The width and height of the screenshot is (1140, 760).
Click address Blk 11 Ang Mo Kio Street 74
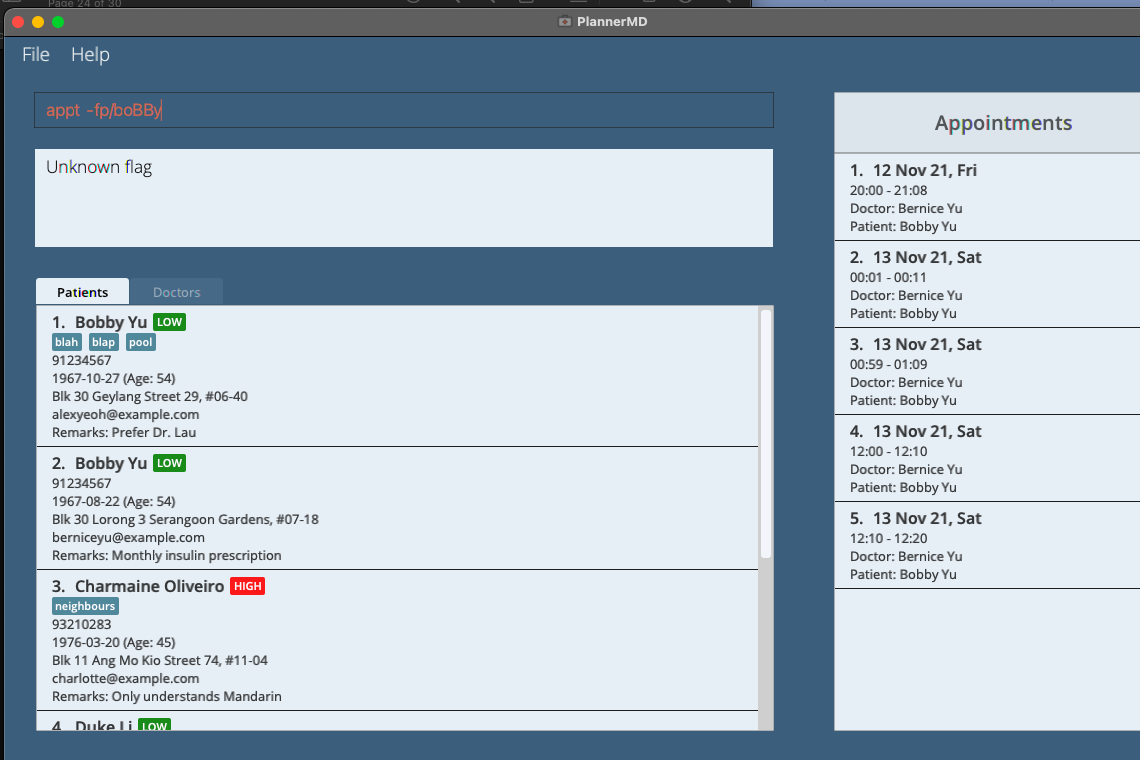tap(159, 660)
